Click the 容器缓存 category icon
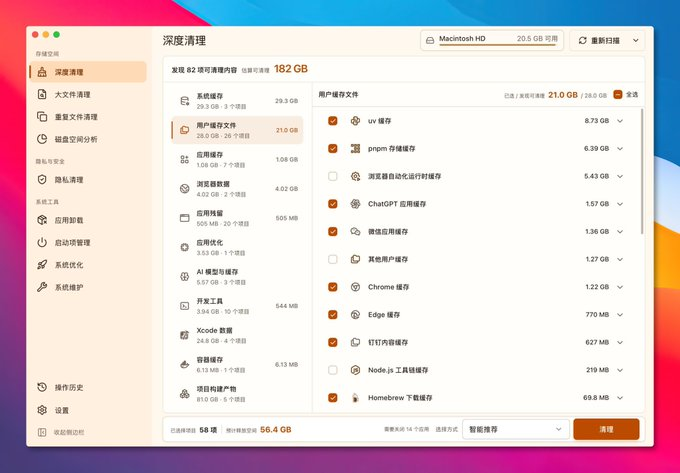The width and height of the screenshot is (680, 473). pyautogui.click(x=185, y=365)
